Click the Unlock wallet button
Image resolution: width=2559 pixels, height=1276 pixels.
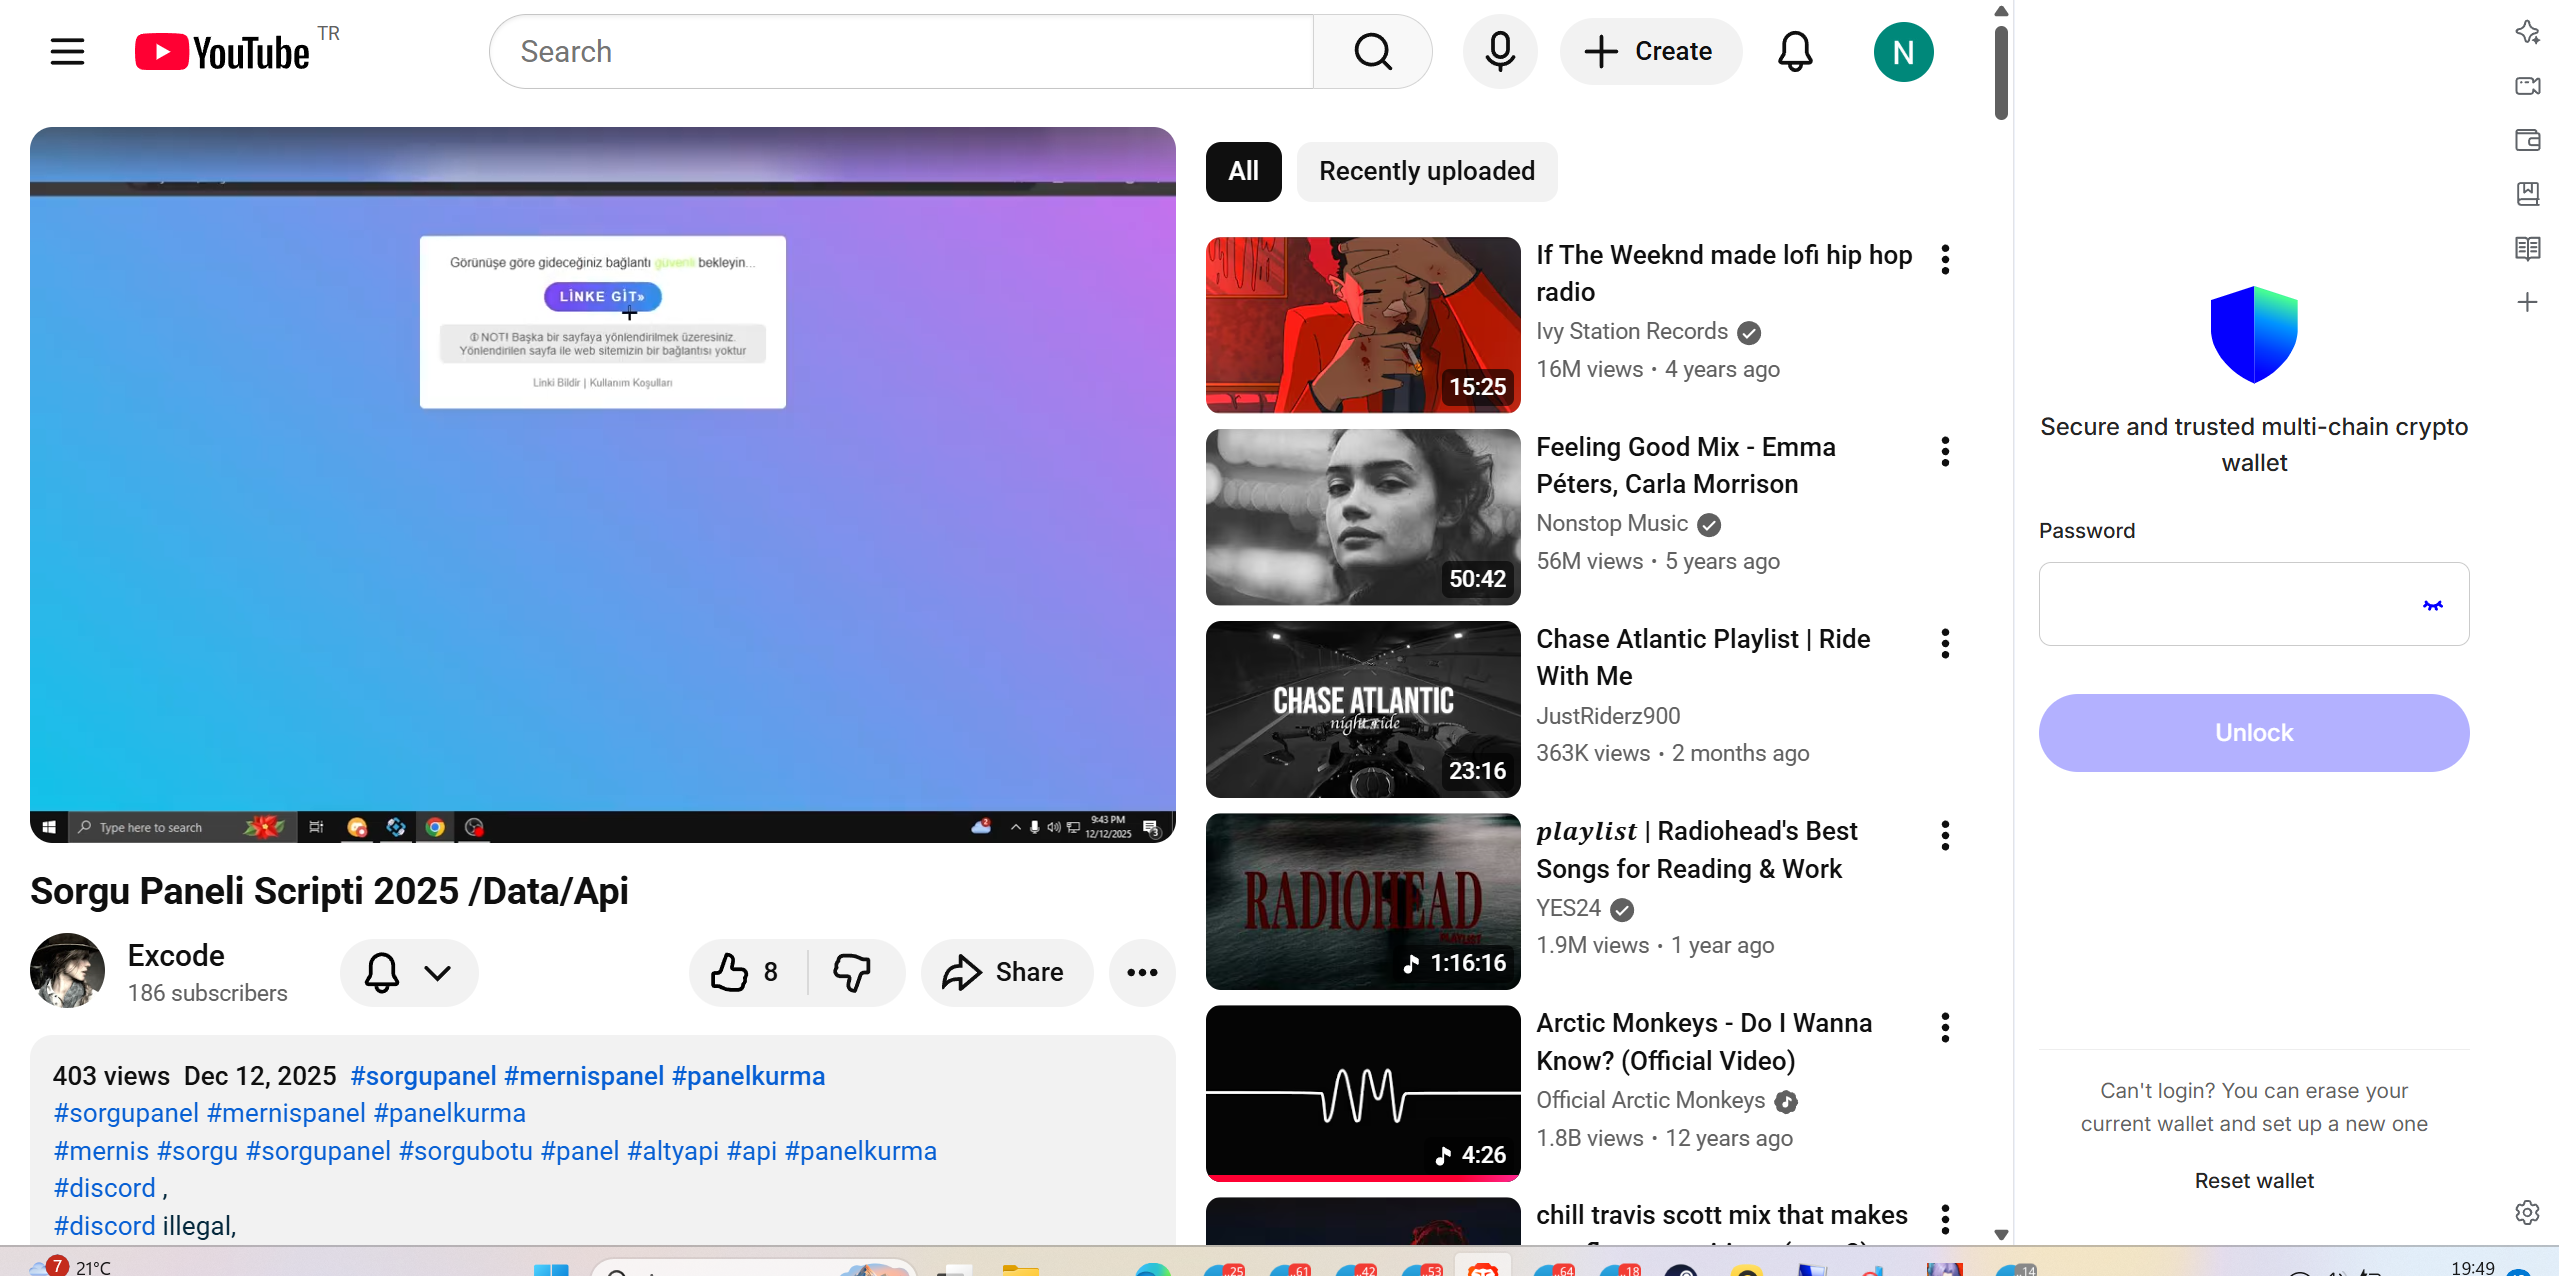click(x=2254, y=733)
